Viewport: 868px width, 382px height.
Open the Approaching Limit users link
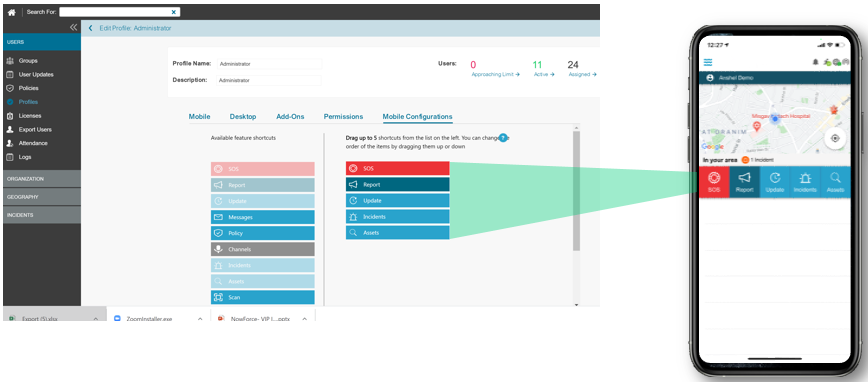tap(495, 74)
